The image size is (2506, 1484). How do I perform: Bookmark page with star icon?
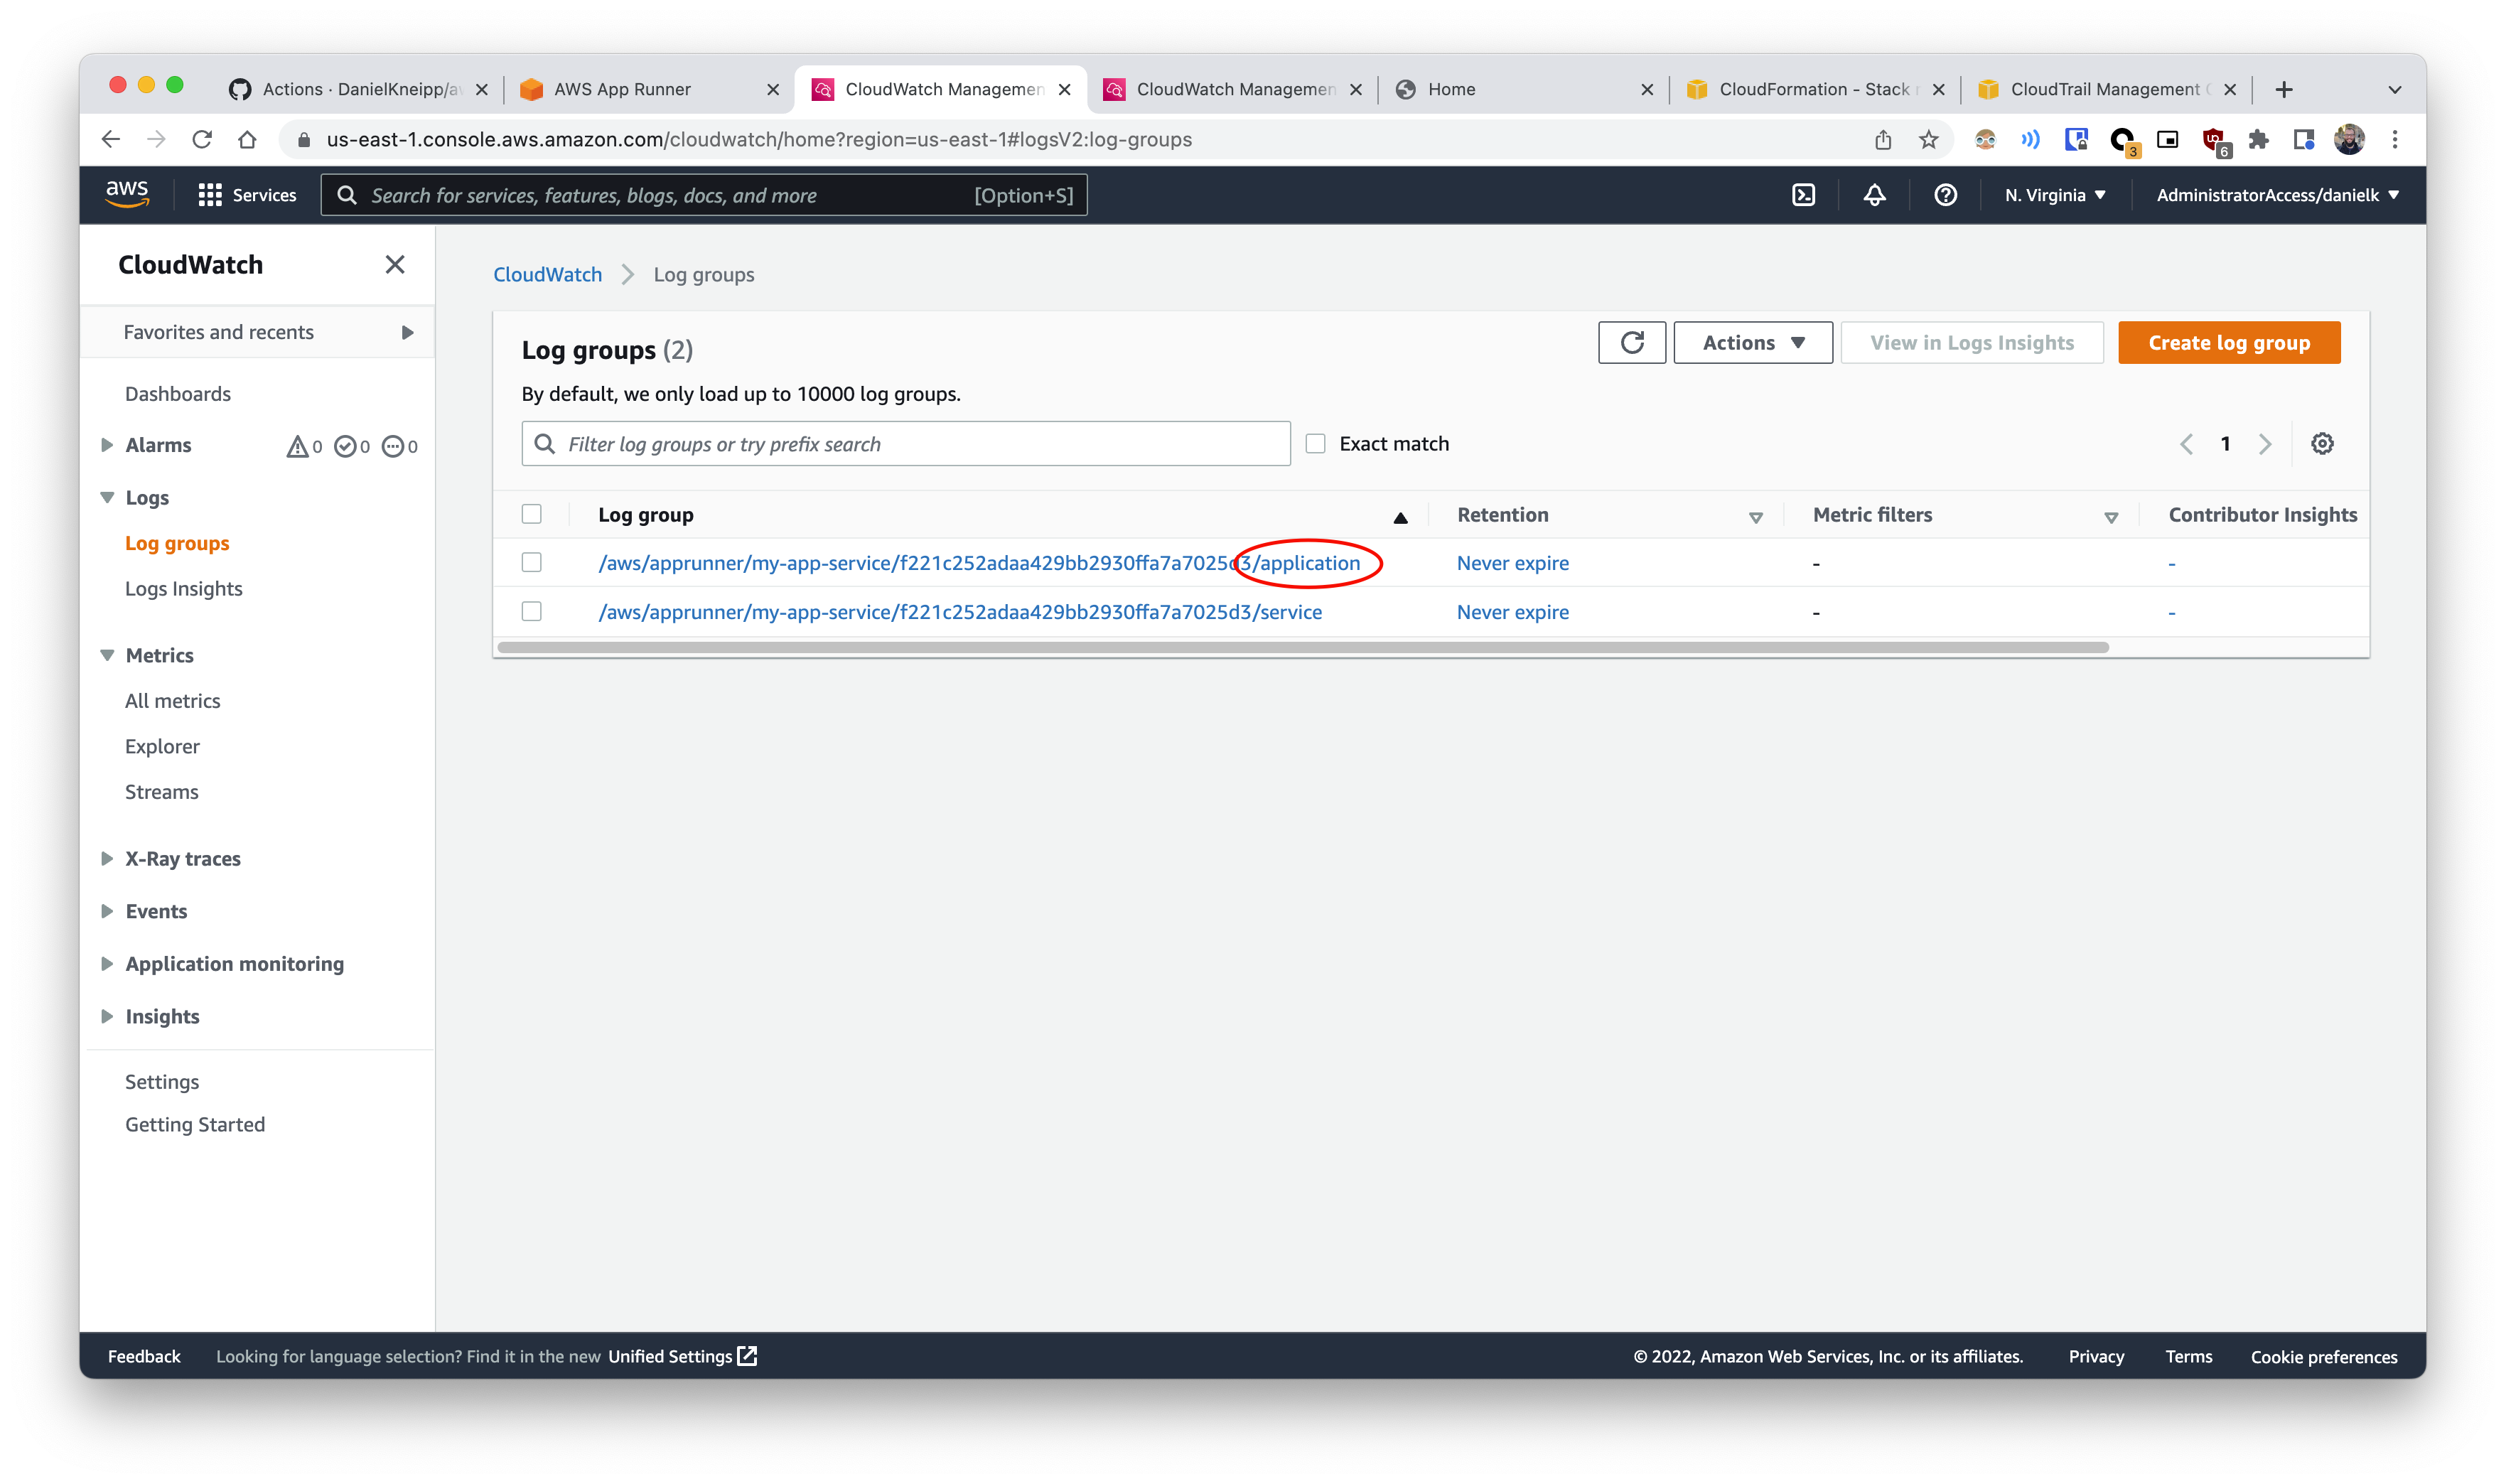click(1928, 140)
